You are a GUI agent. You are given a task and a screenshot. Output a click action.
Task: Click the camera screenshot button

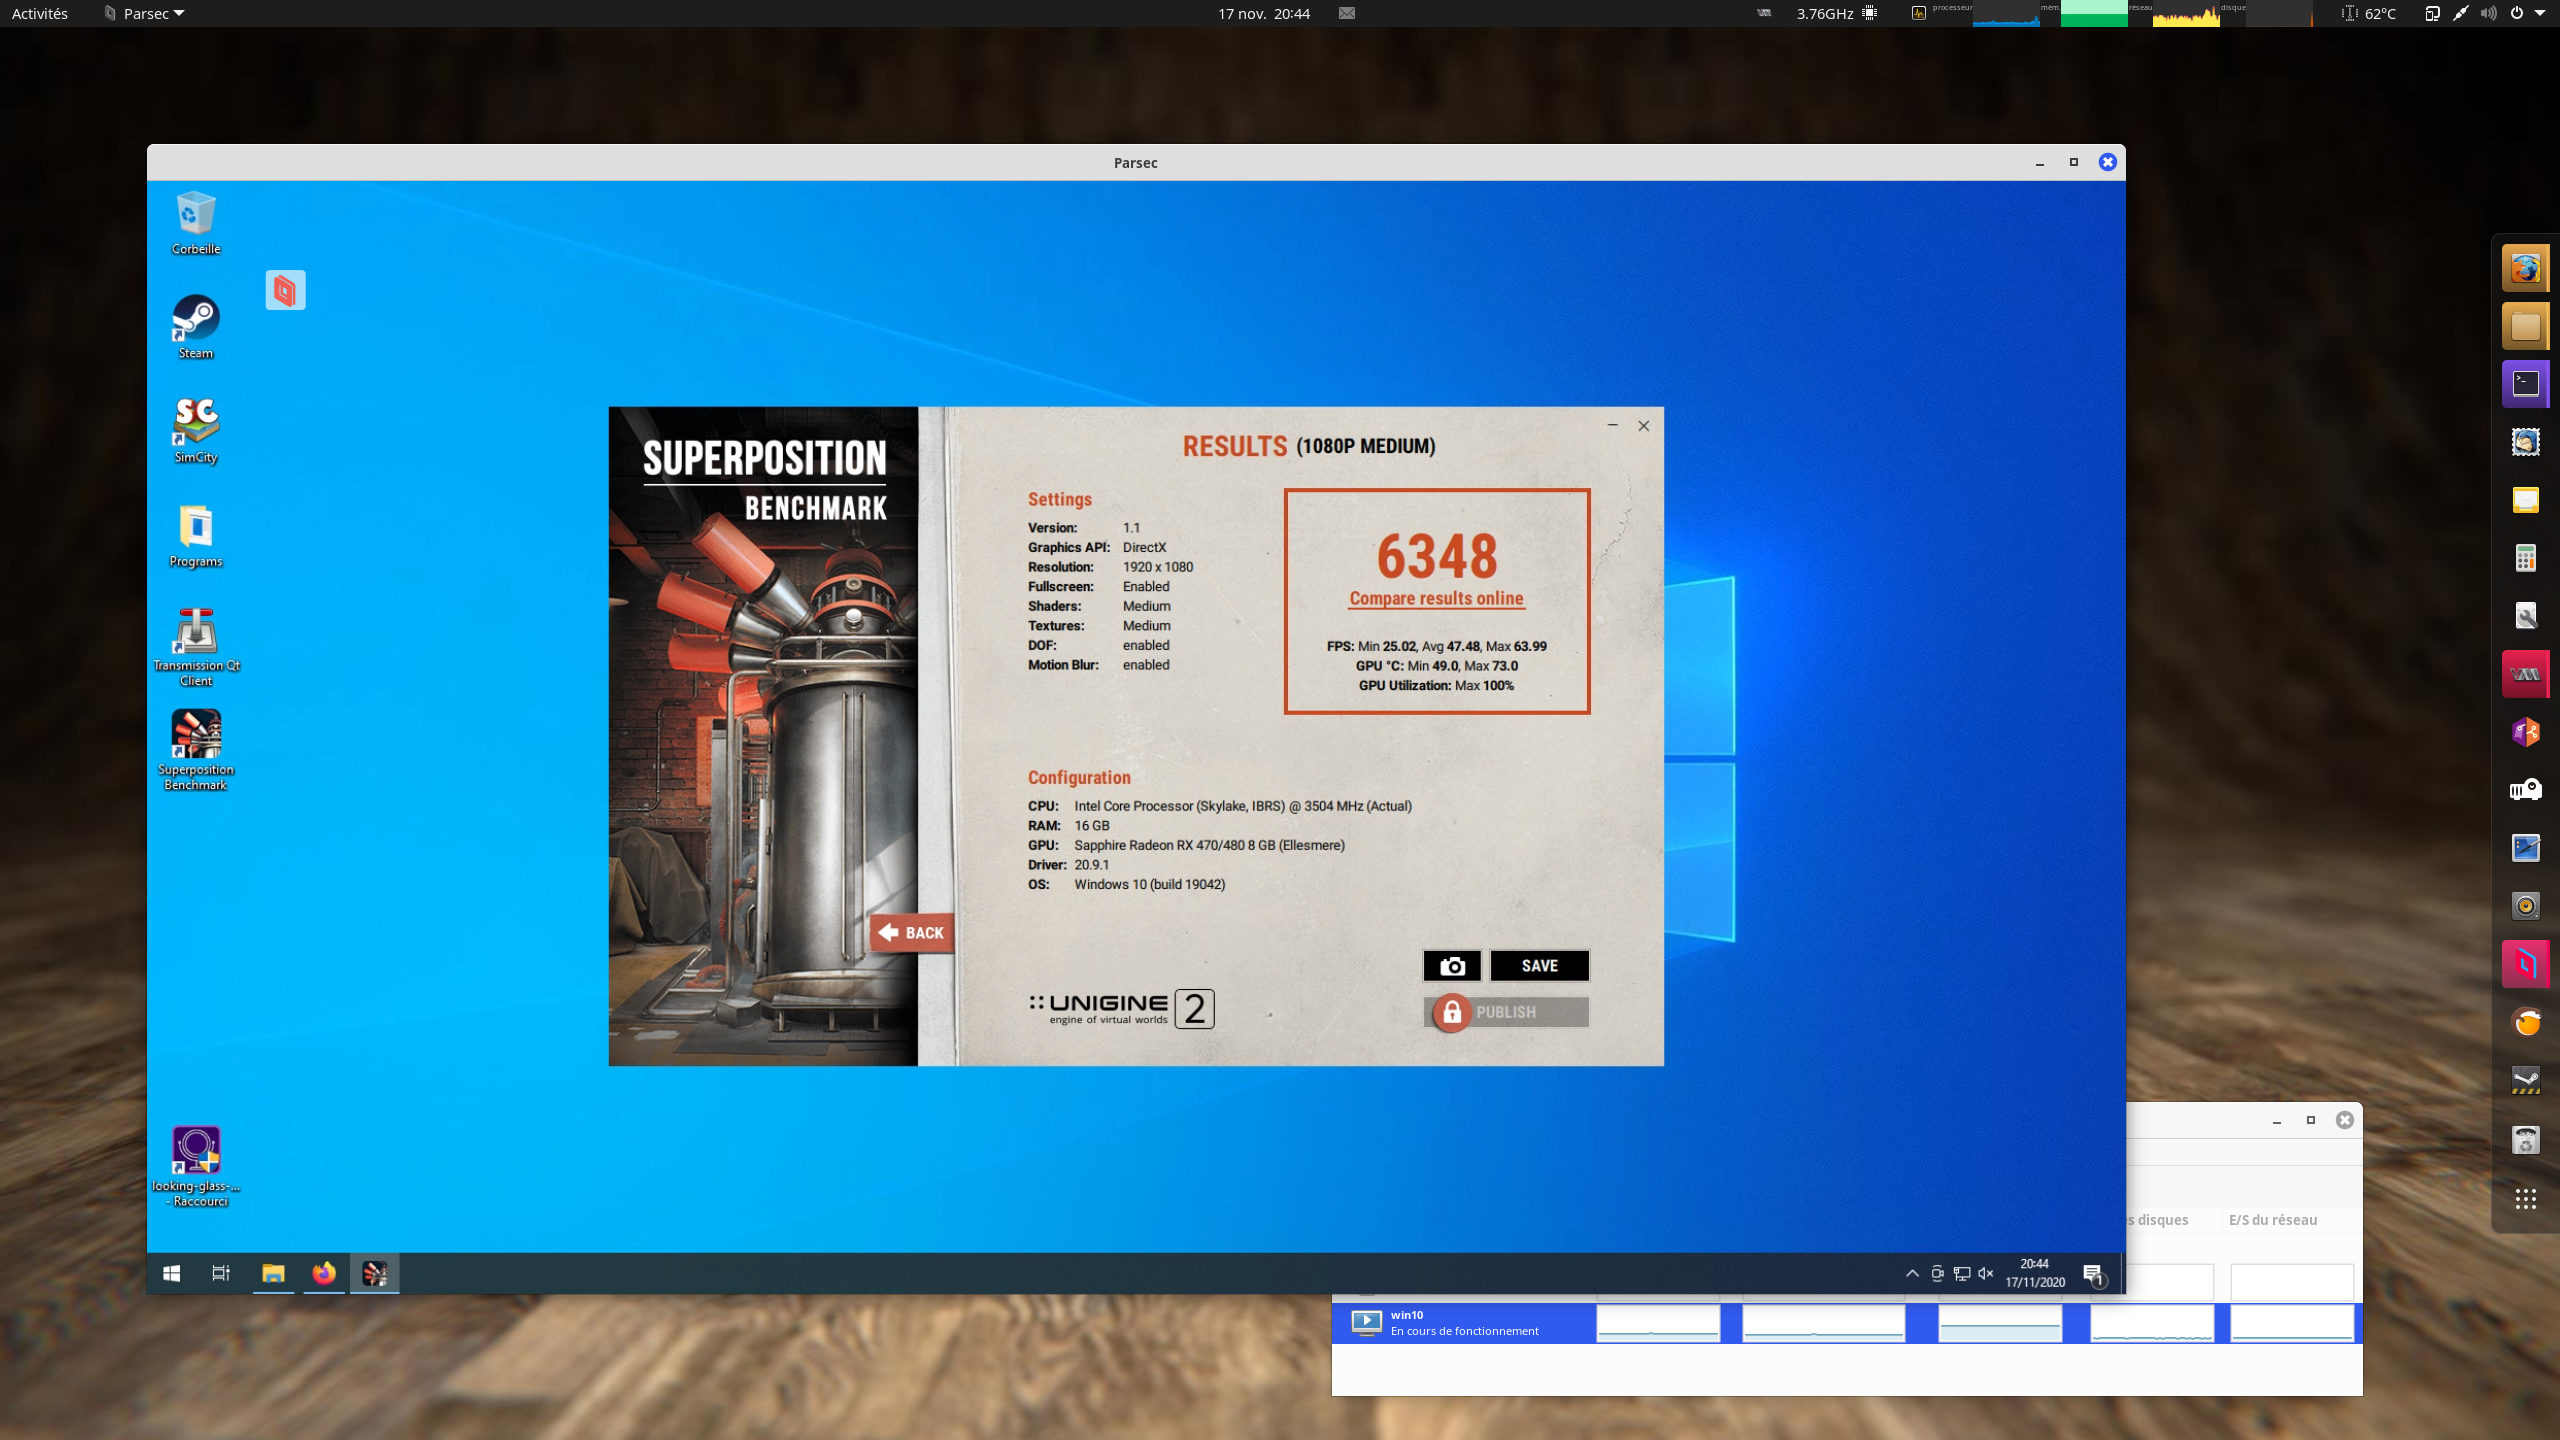[1451, 965]
